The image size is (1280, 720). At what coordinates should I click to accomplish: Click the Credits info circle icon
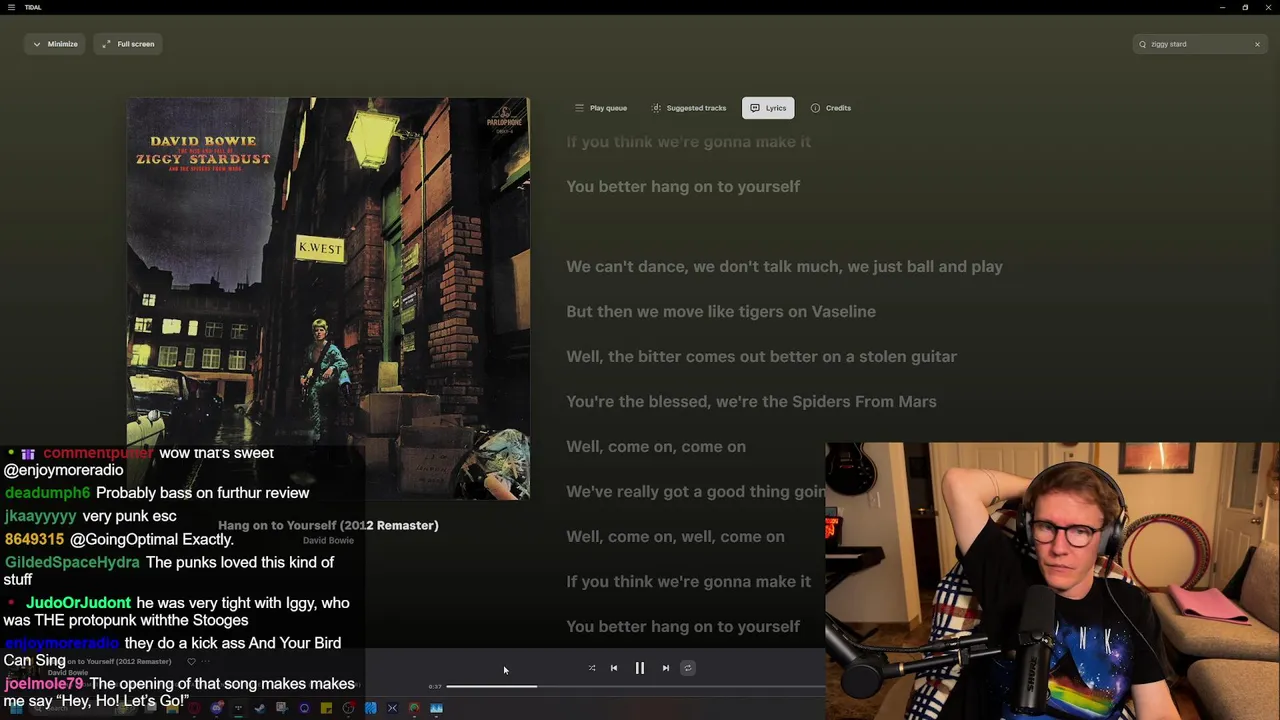pos(815,108)
